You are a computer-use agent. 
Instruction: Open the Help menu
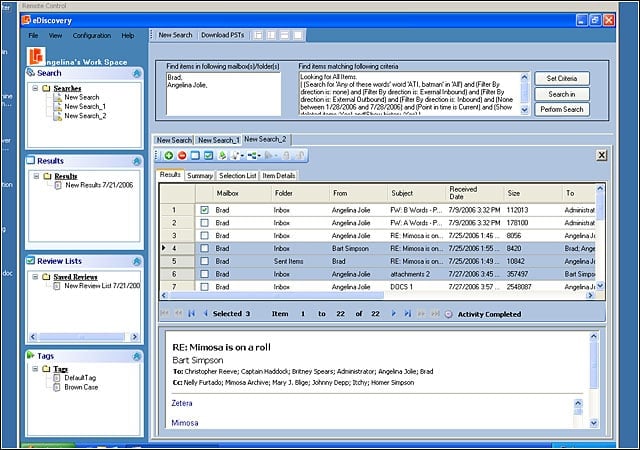click(x=128, y=36)
